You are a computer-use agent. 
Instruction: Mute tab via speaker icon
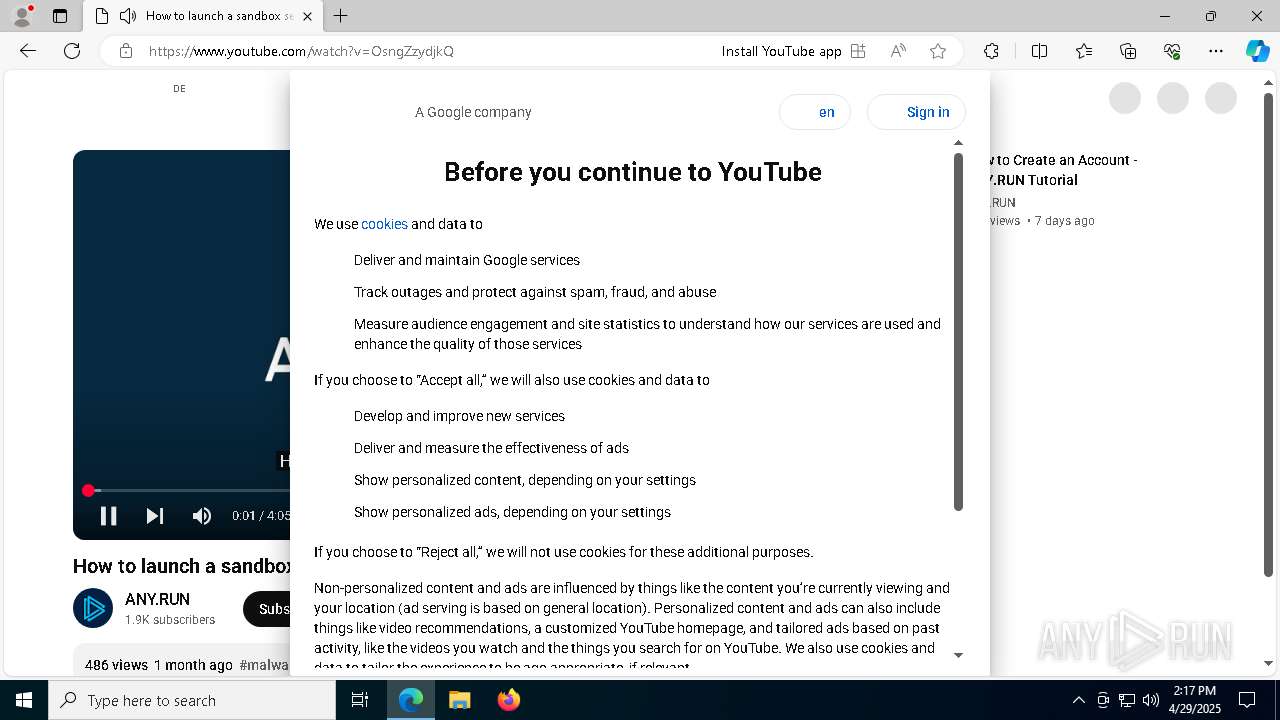point(128,16)
